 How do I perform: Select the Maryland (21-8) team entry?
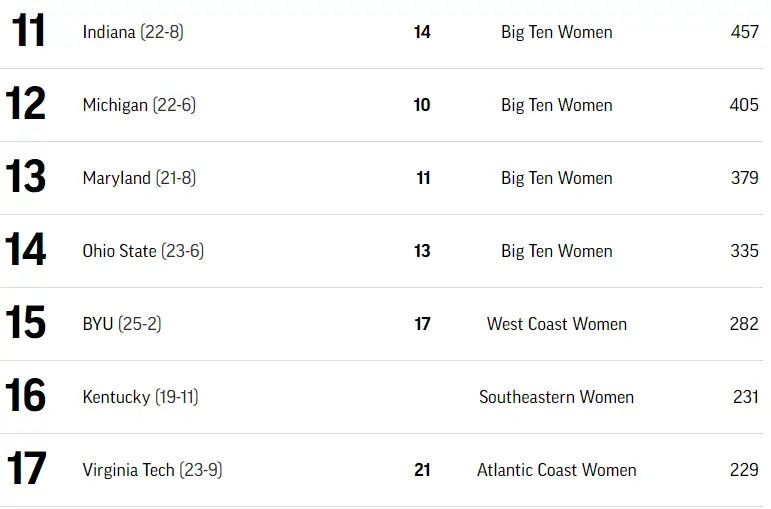click(x=139, y=178)
